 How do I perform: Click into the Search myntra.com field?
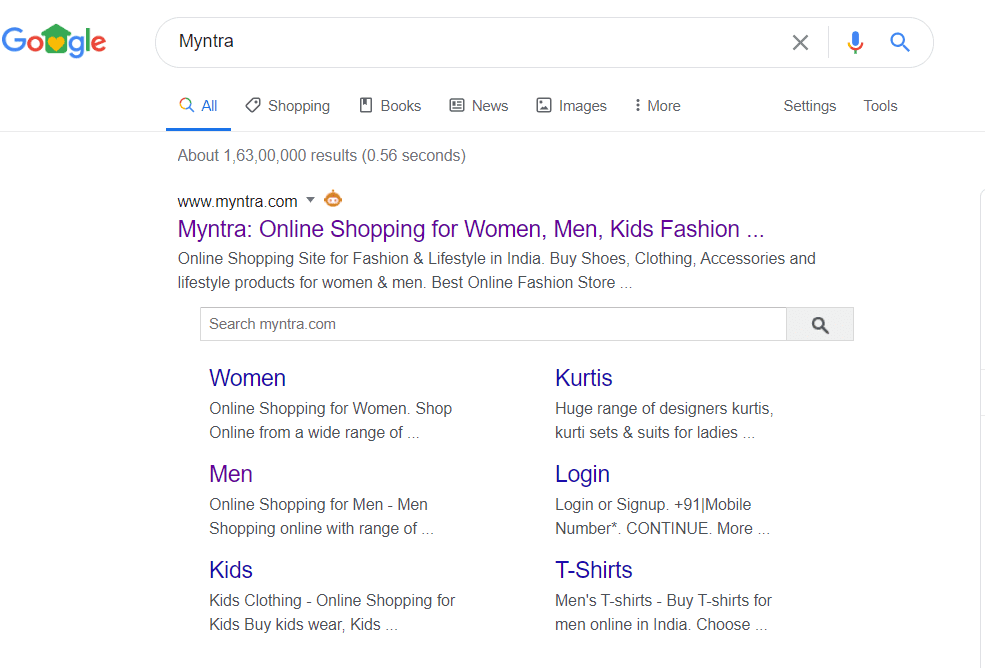pos(493,324)
